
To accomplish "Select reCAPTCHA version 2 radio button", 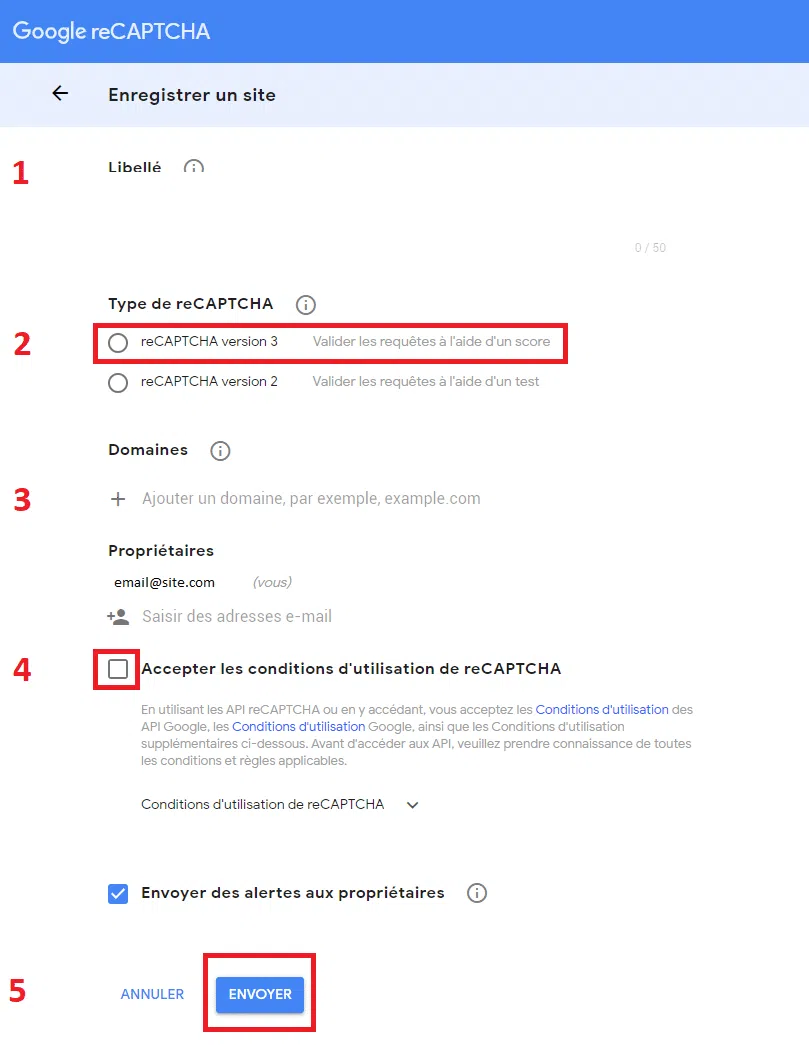I will (118, 383).
